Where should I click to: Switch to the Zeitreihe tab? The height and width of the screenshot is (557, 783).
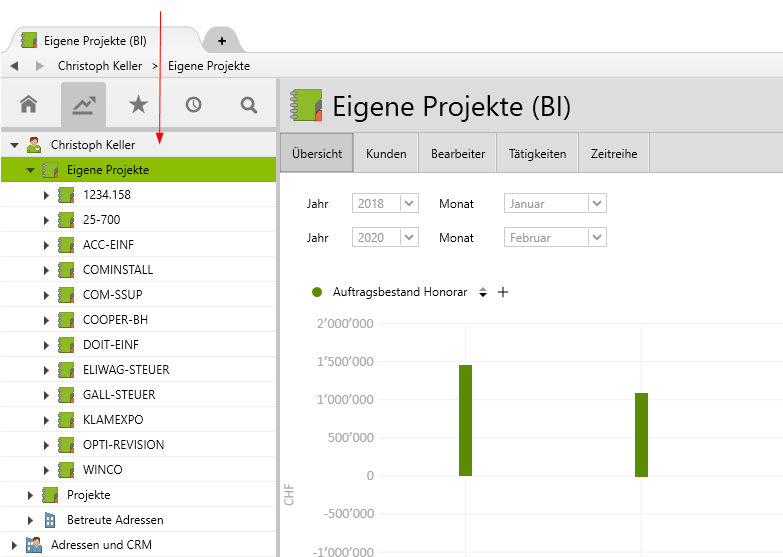614,154
